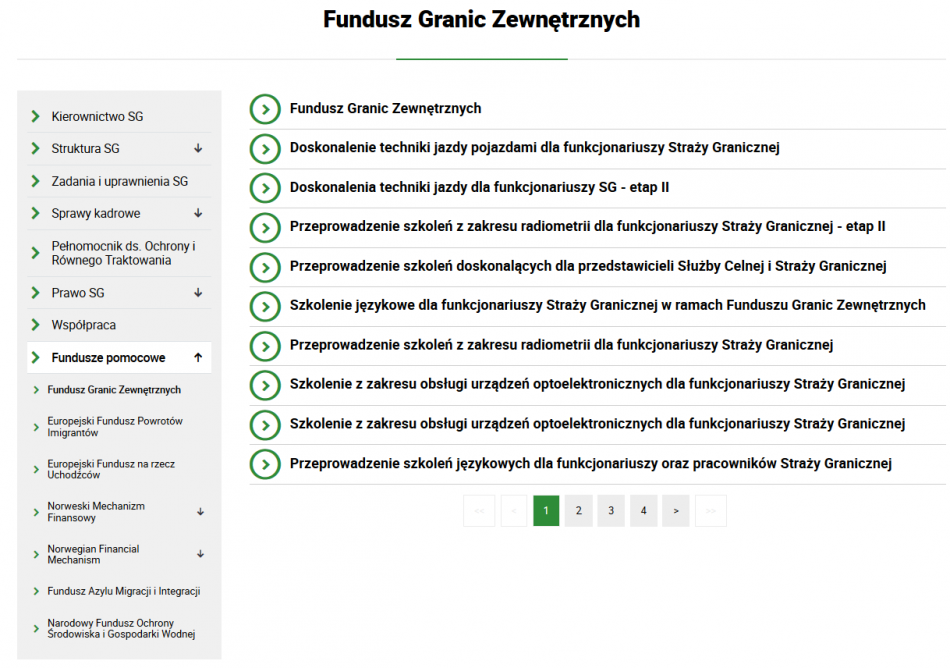Jump to page 4 in pagination

[x=644, y=511]
